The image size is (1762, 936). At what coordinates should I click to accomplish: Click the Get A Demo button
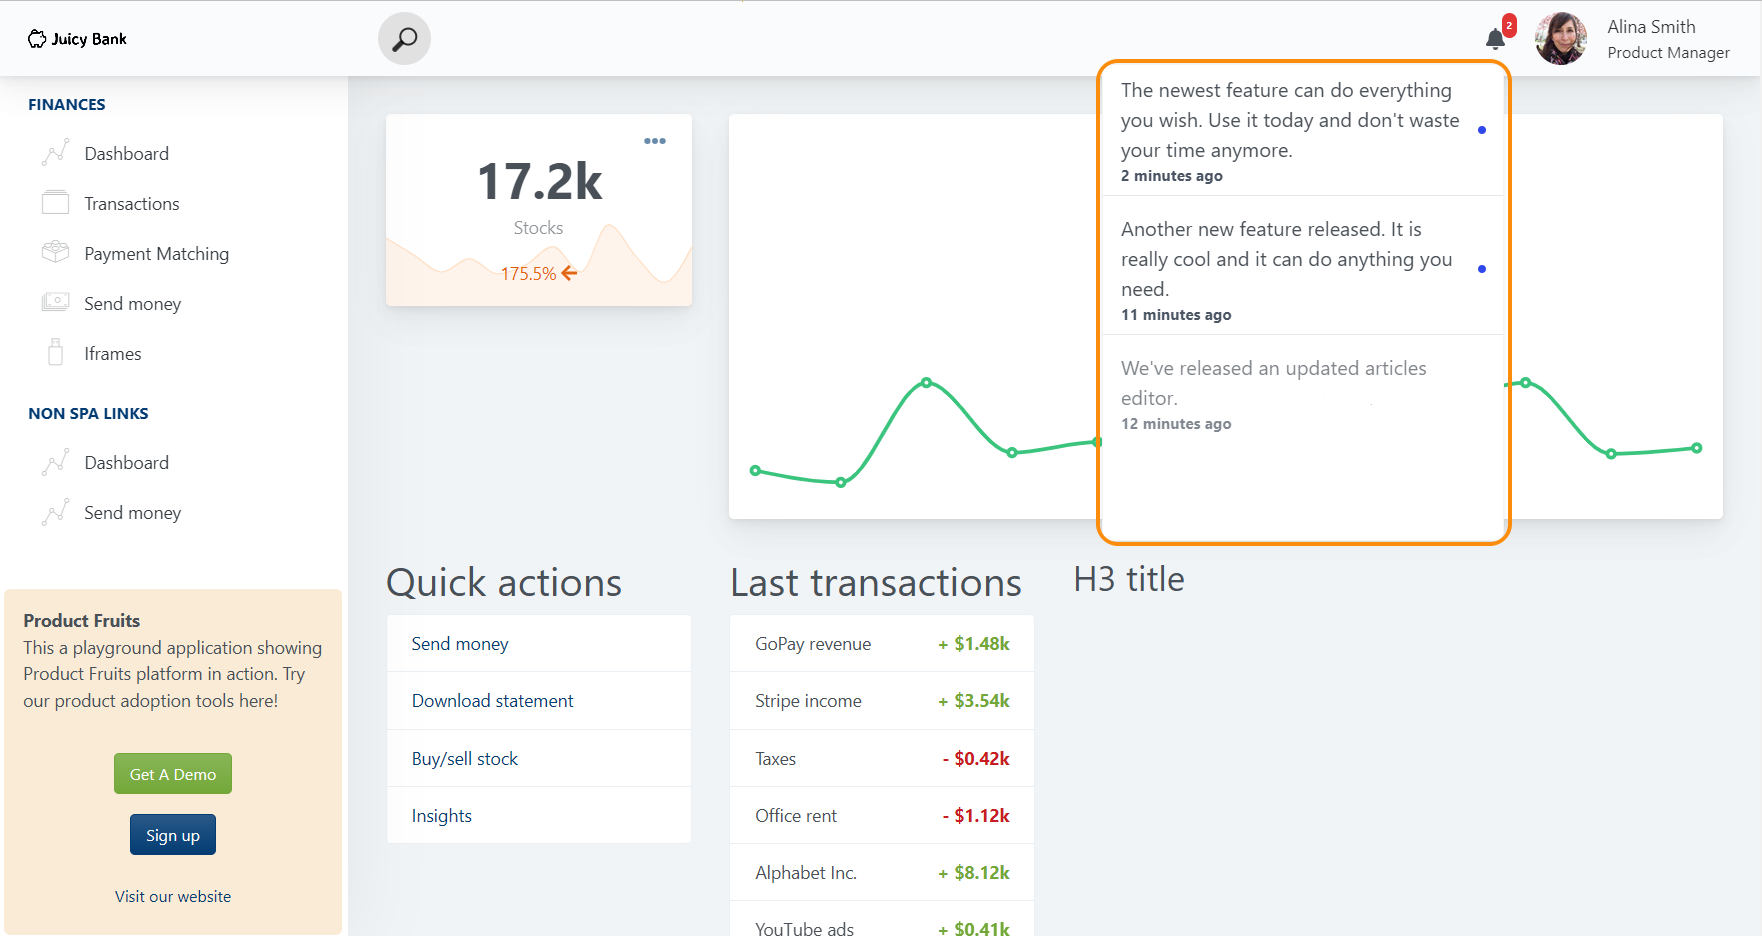coord(172,773)
